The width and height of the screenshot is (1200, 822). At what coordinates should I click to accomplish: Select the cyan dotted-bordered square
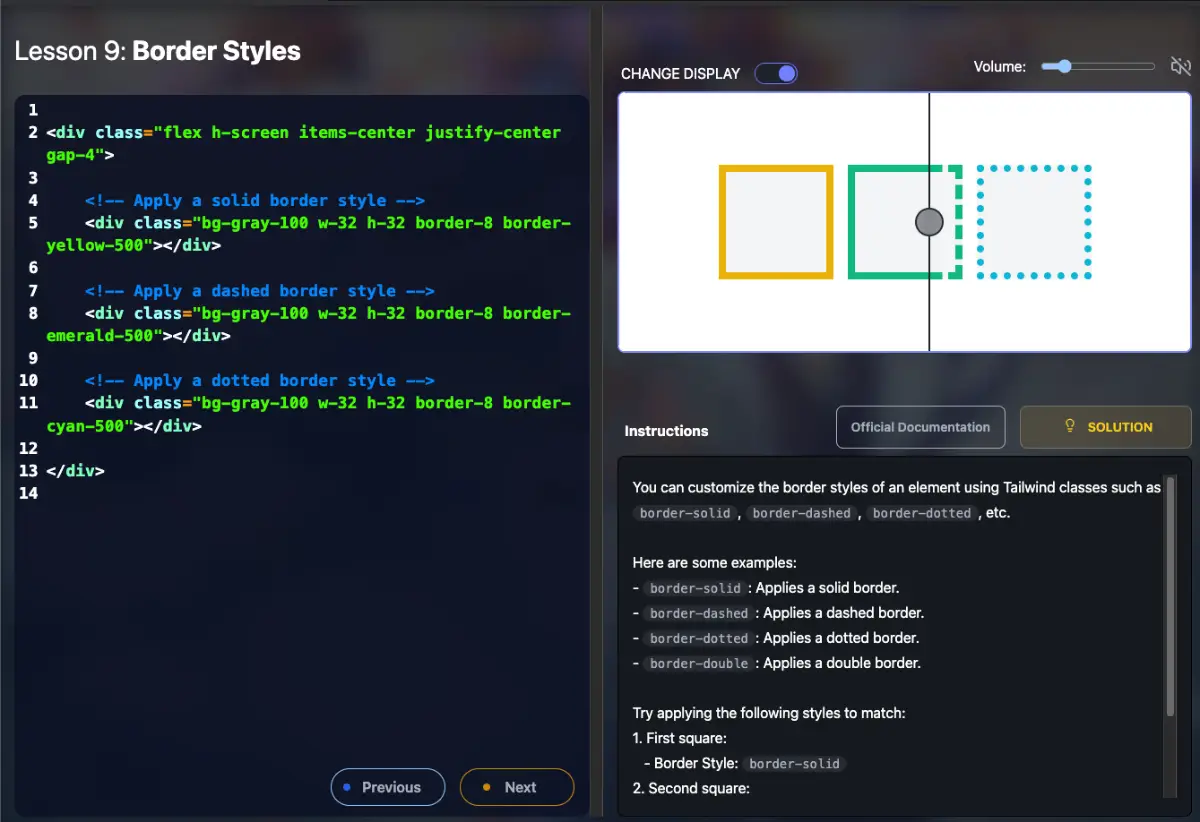1034,222
